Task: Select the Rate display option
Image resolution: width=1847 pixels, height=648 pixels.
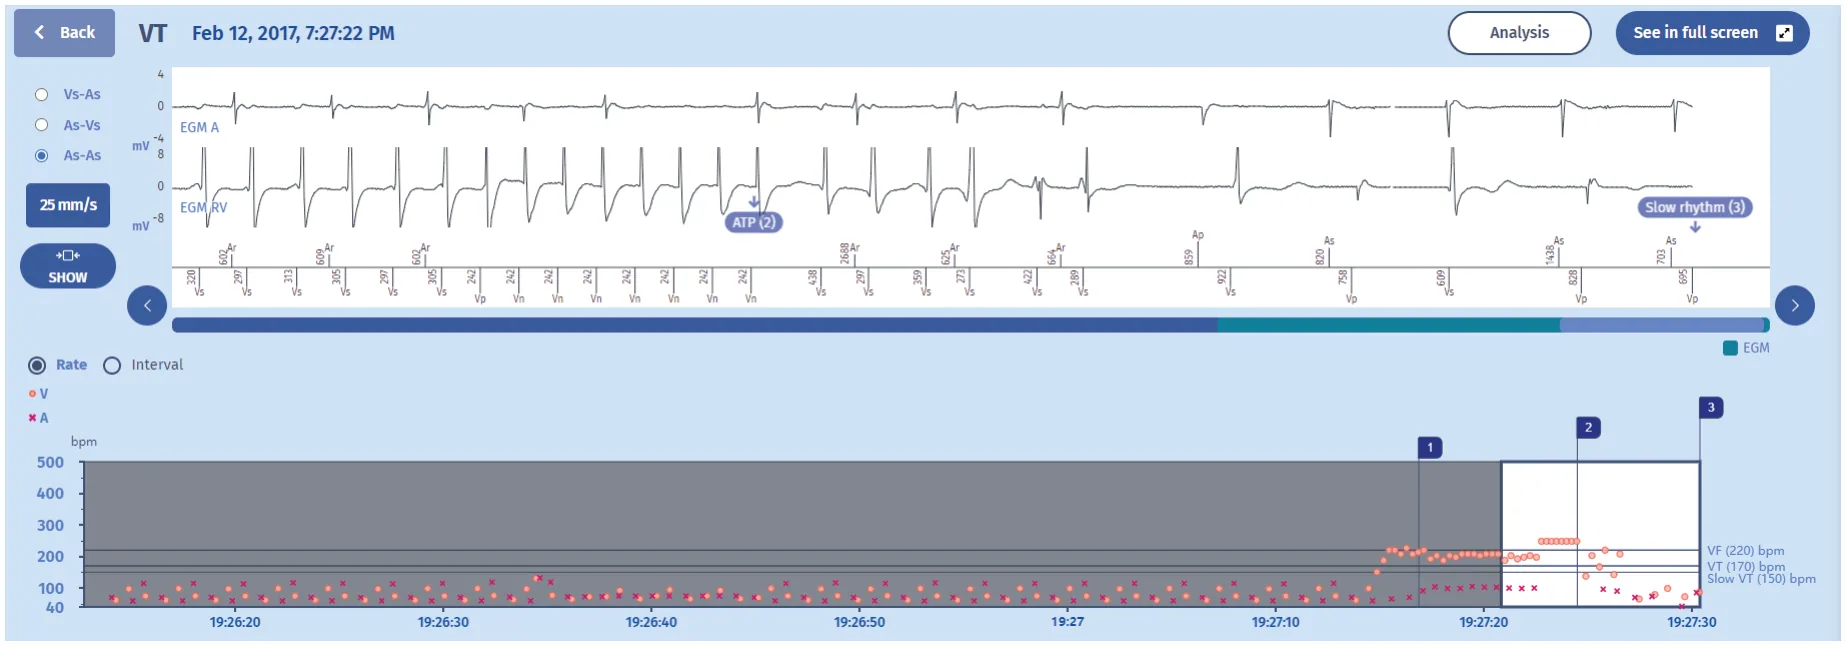Action: click(37, 365)
